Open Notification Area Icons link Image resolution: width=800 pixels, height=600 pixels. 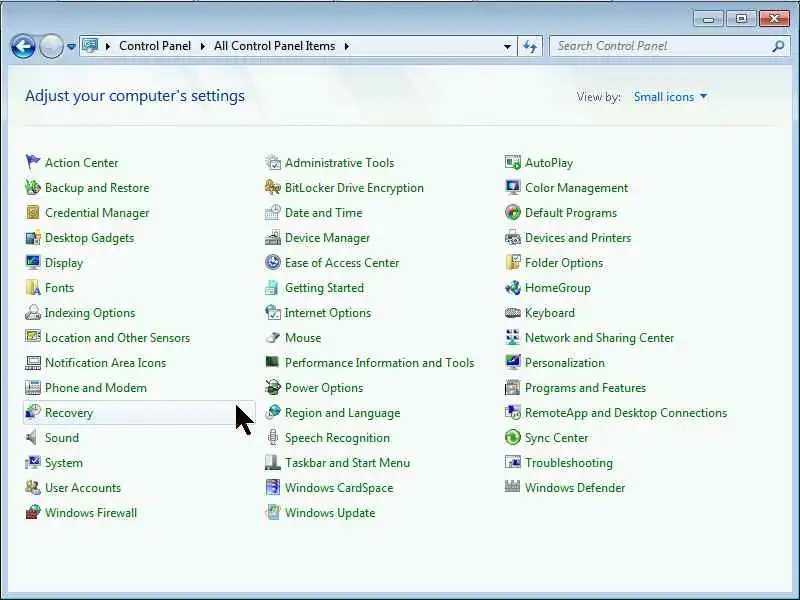[106, 362]
